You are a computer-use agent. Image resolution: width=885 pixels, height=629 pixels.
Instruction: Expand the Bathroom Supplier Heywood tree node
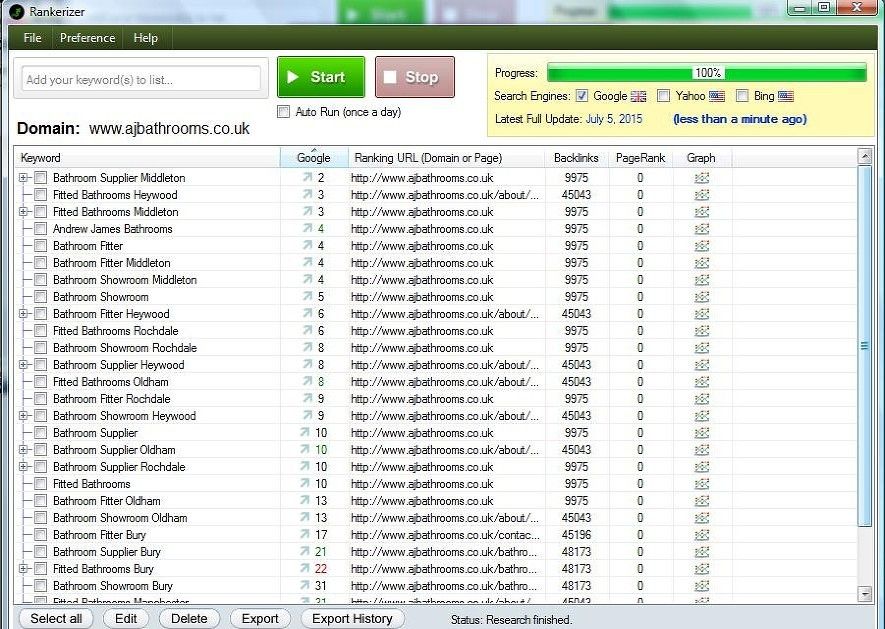point(23,365)
